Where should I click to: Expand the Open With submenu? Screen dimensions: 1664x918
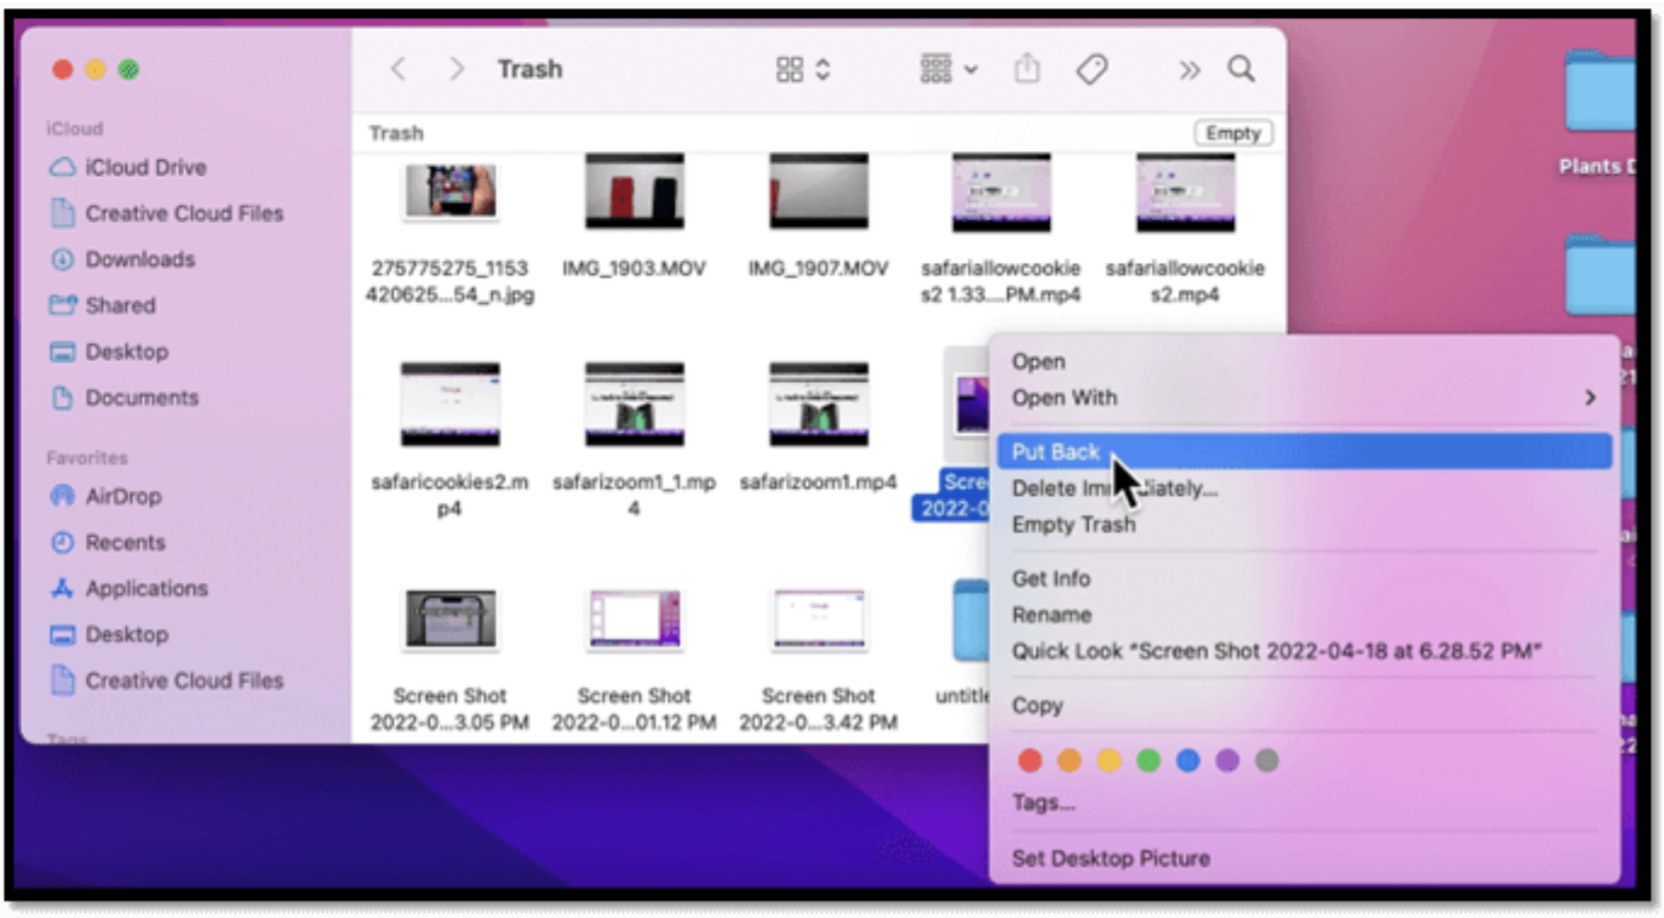(1304, 397)
